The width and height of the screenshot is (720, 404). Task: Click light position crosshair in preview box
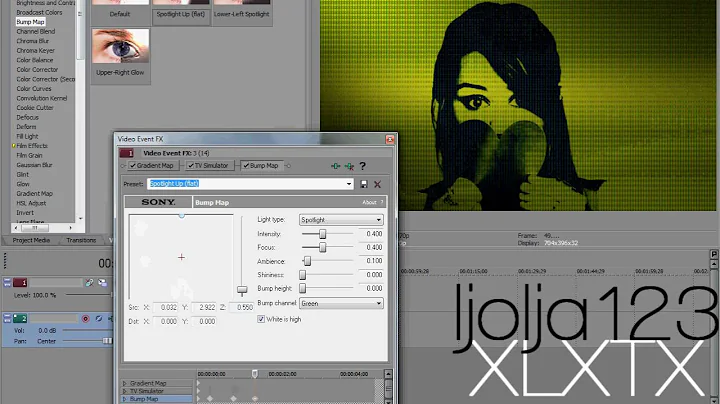click(181, 257)
